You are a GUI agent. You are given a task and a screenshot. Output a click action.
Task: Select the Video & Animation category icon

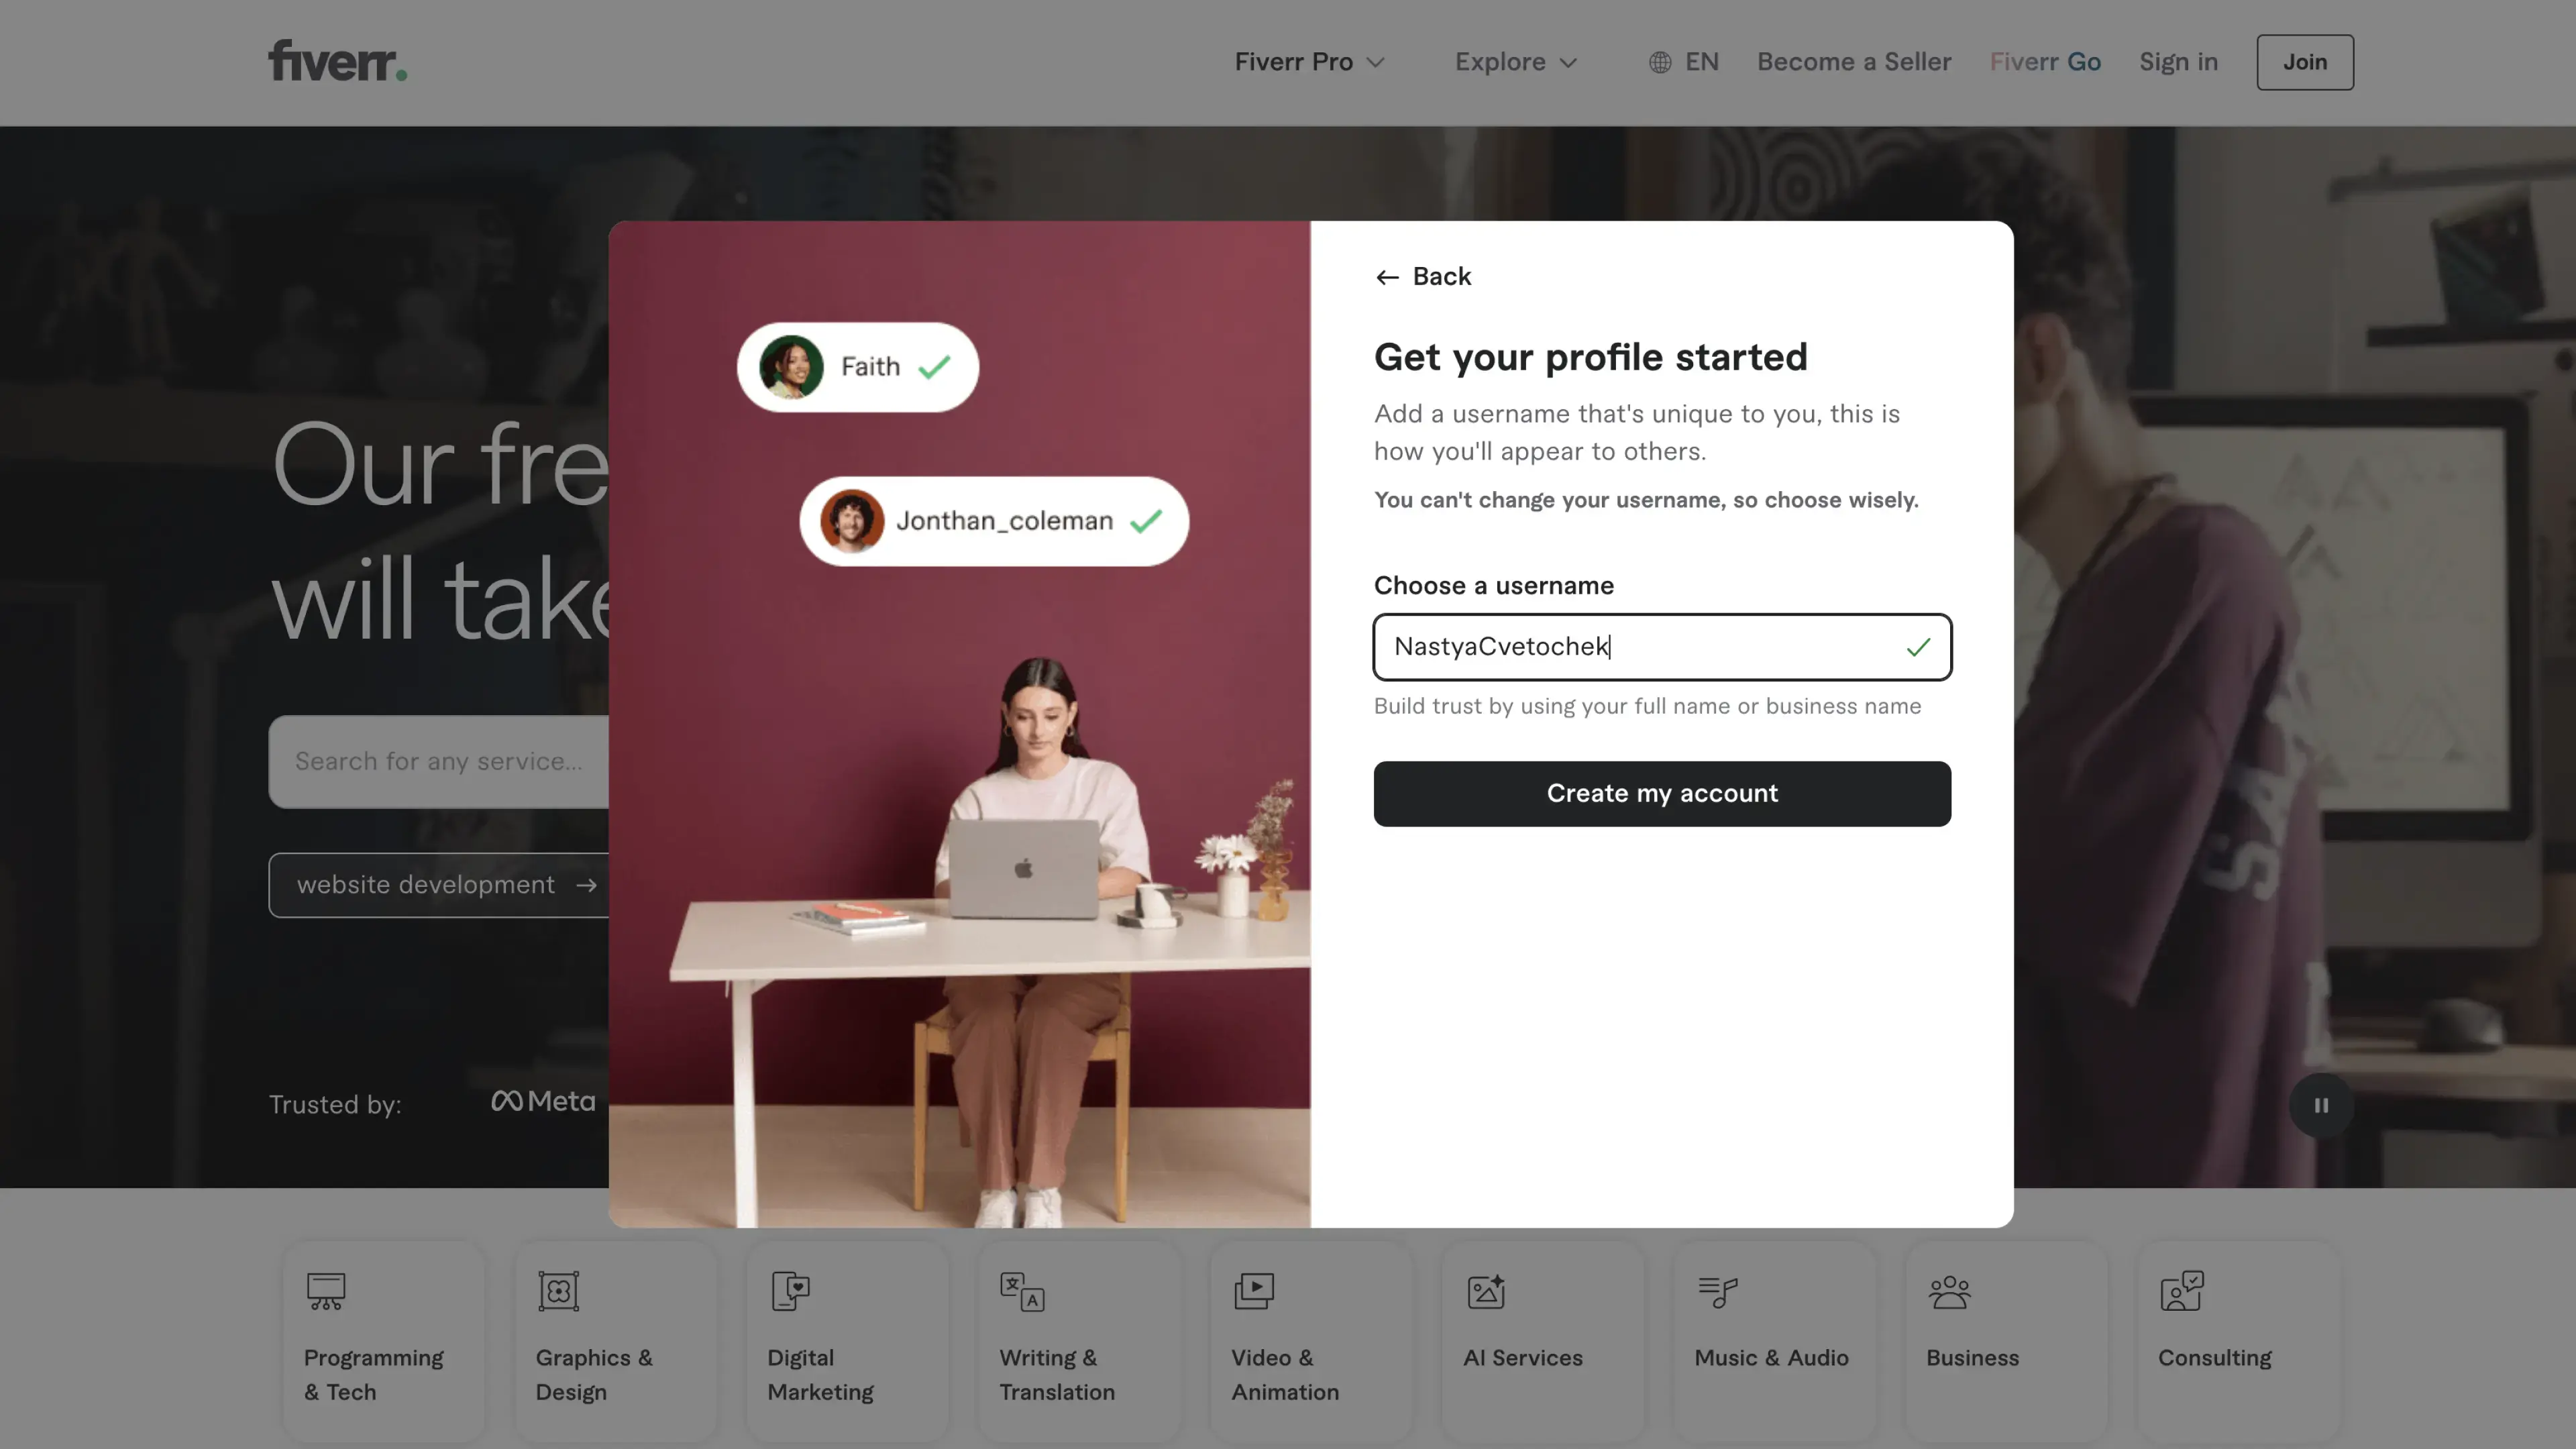pyautogui.click(x=1254, y=1291)
